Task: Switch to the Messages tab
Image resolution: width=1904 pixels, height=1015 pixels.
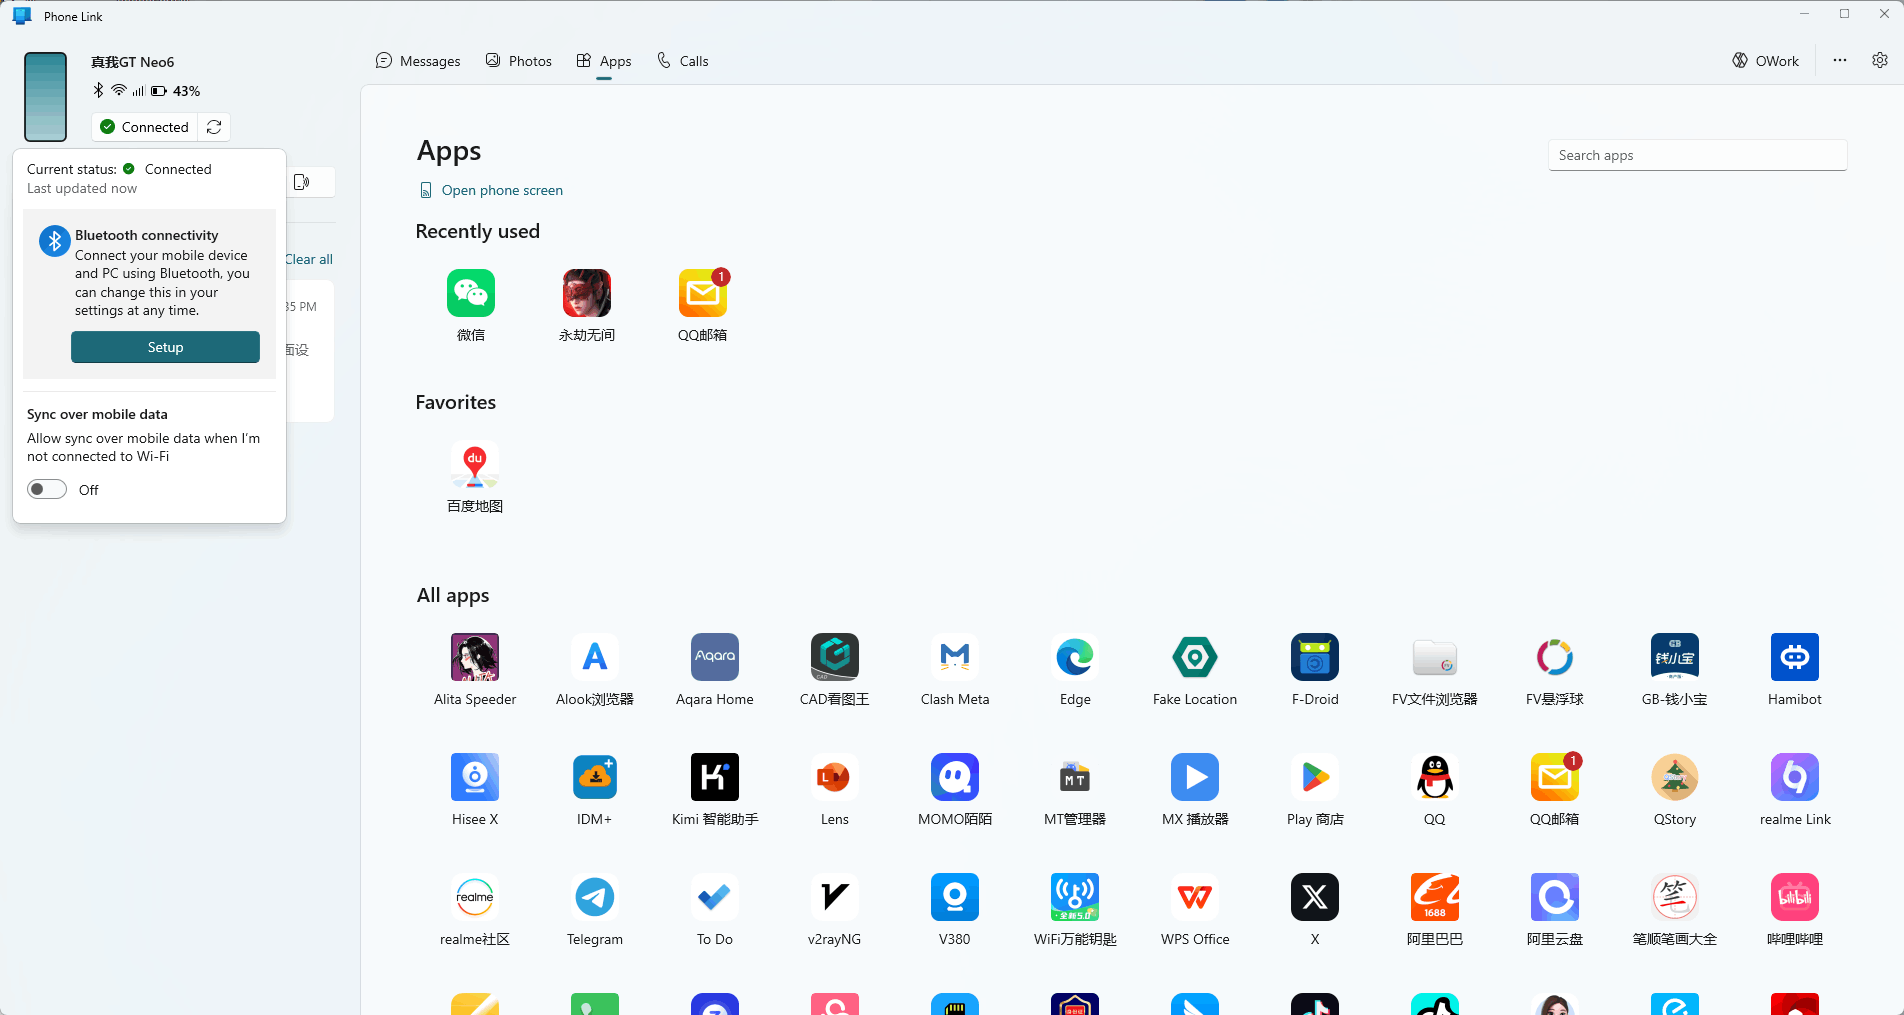Action: (418, 61)
